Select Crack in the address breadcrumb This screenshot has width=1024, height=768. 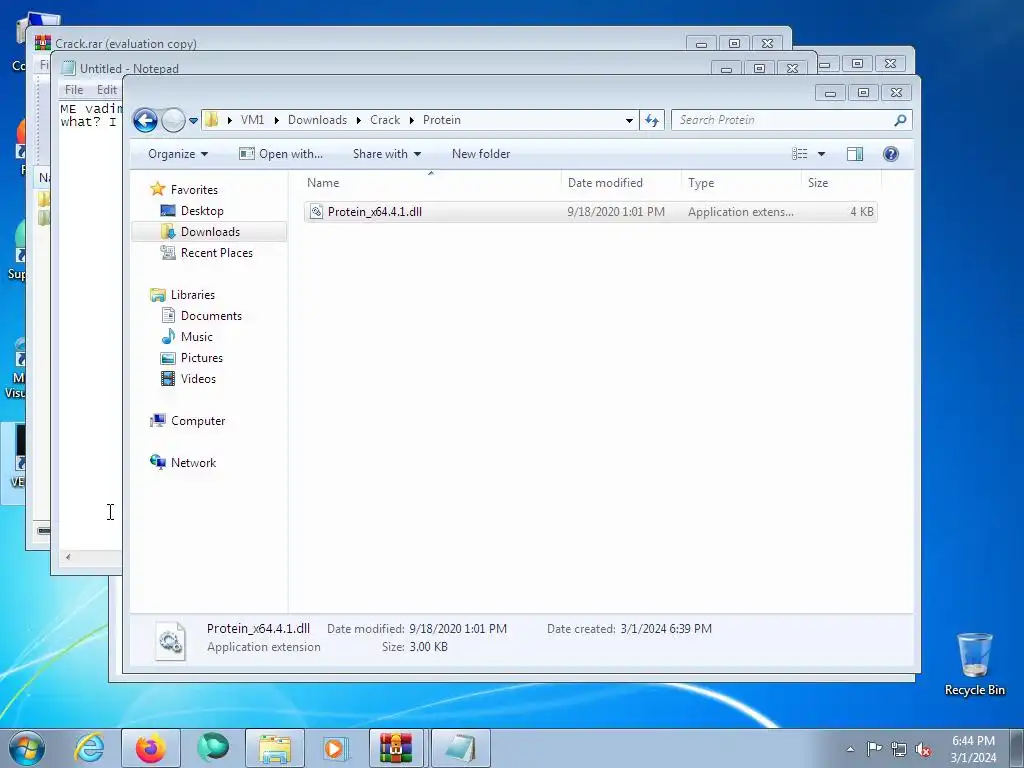pos(385,120)
